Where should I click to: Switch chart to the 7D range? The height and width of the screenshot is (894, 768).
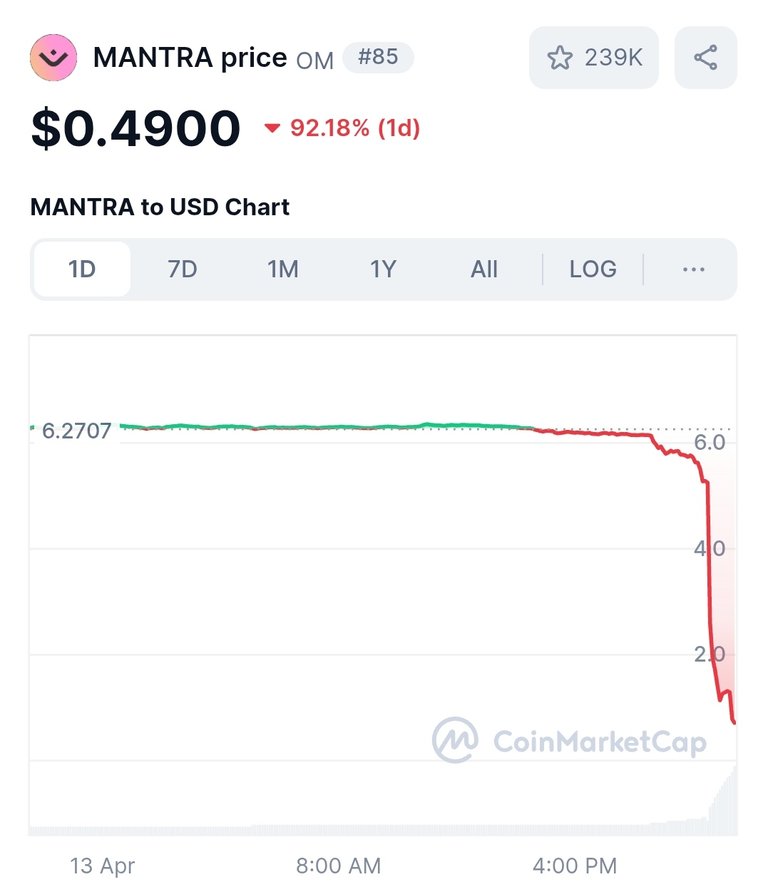click(182, 269)
